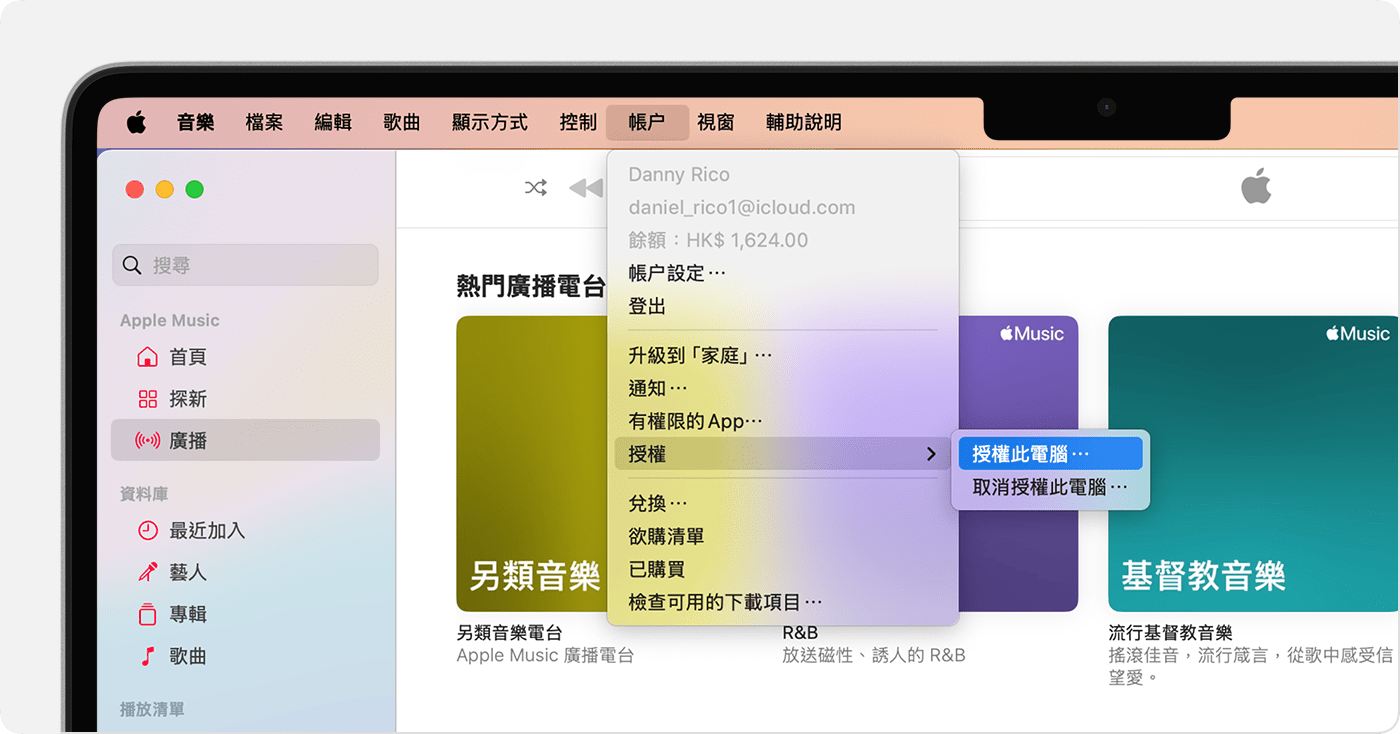
Task: Choose 檢查可用的下載項目… menu item
Action: pos(783,602)
